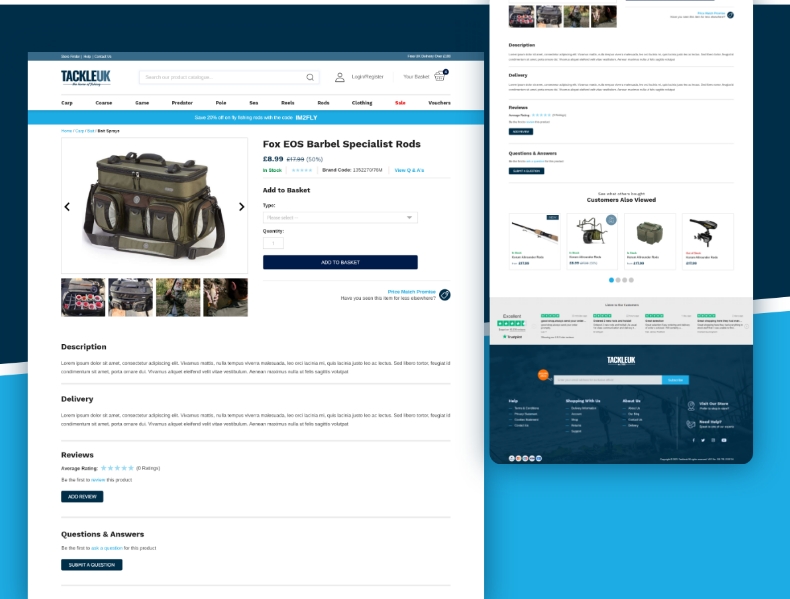Open the Coarse category menu

click(x=104, y=103)
